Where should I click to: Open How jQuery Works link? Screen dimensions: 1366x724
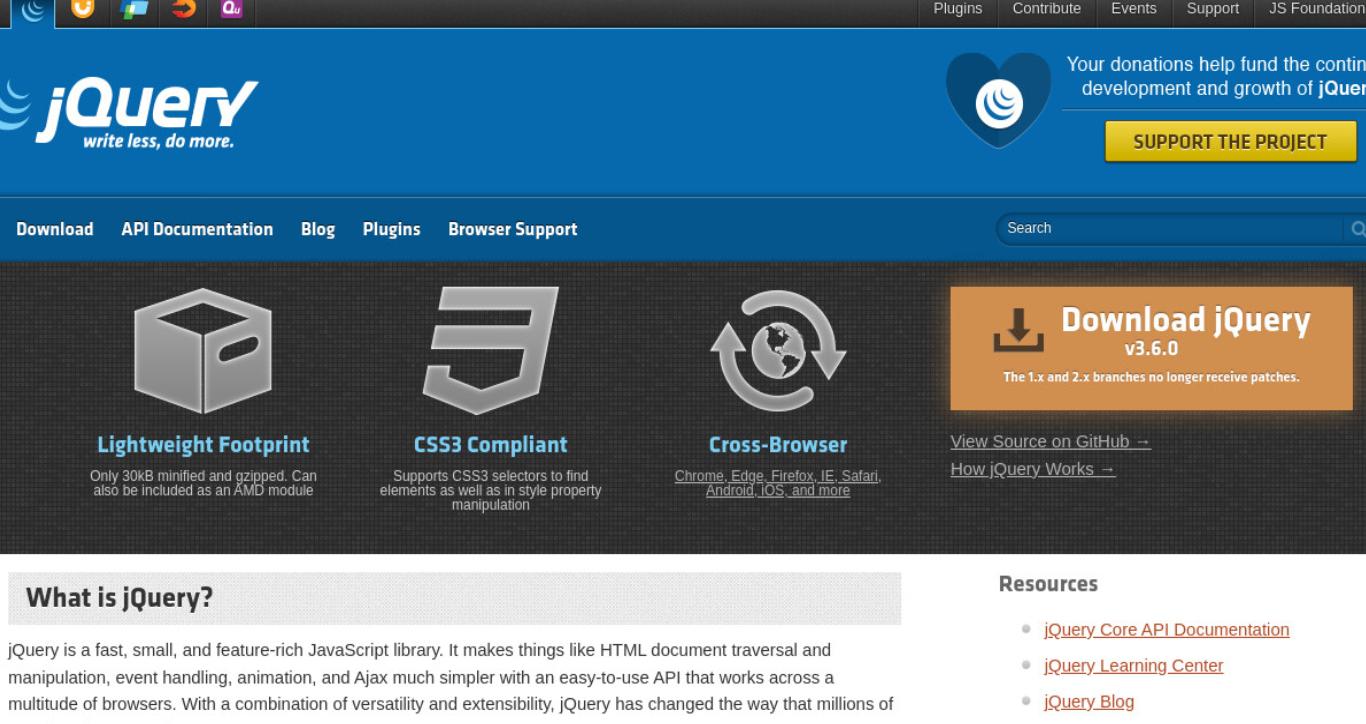tap(1032, 469)
